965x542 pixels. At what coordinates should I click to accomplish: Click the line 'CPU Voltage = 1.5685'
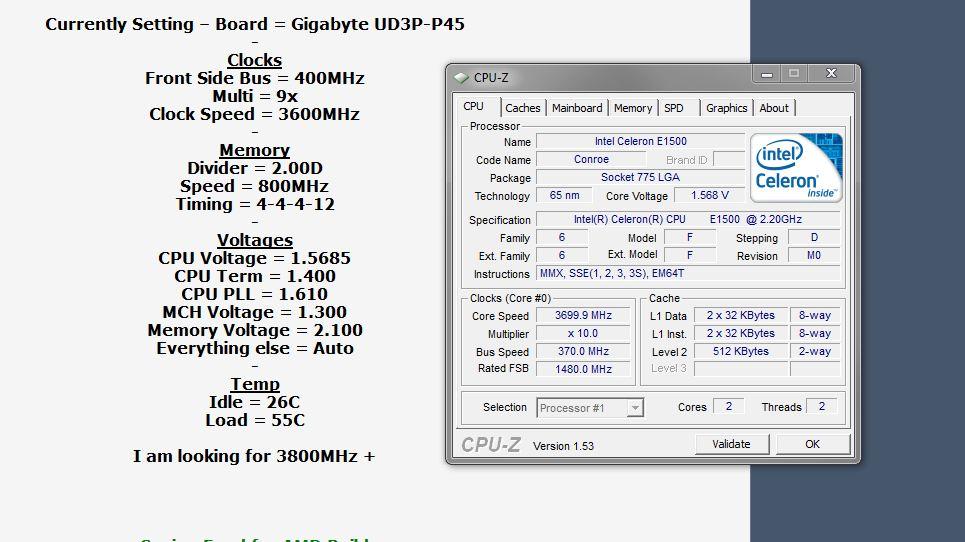pyautogui.click(x=254, y=258)
